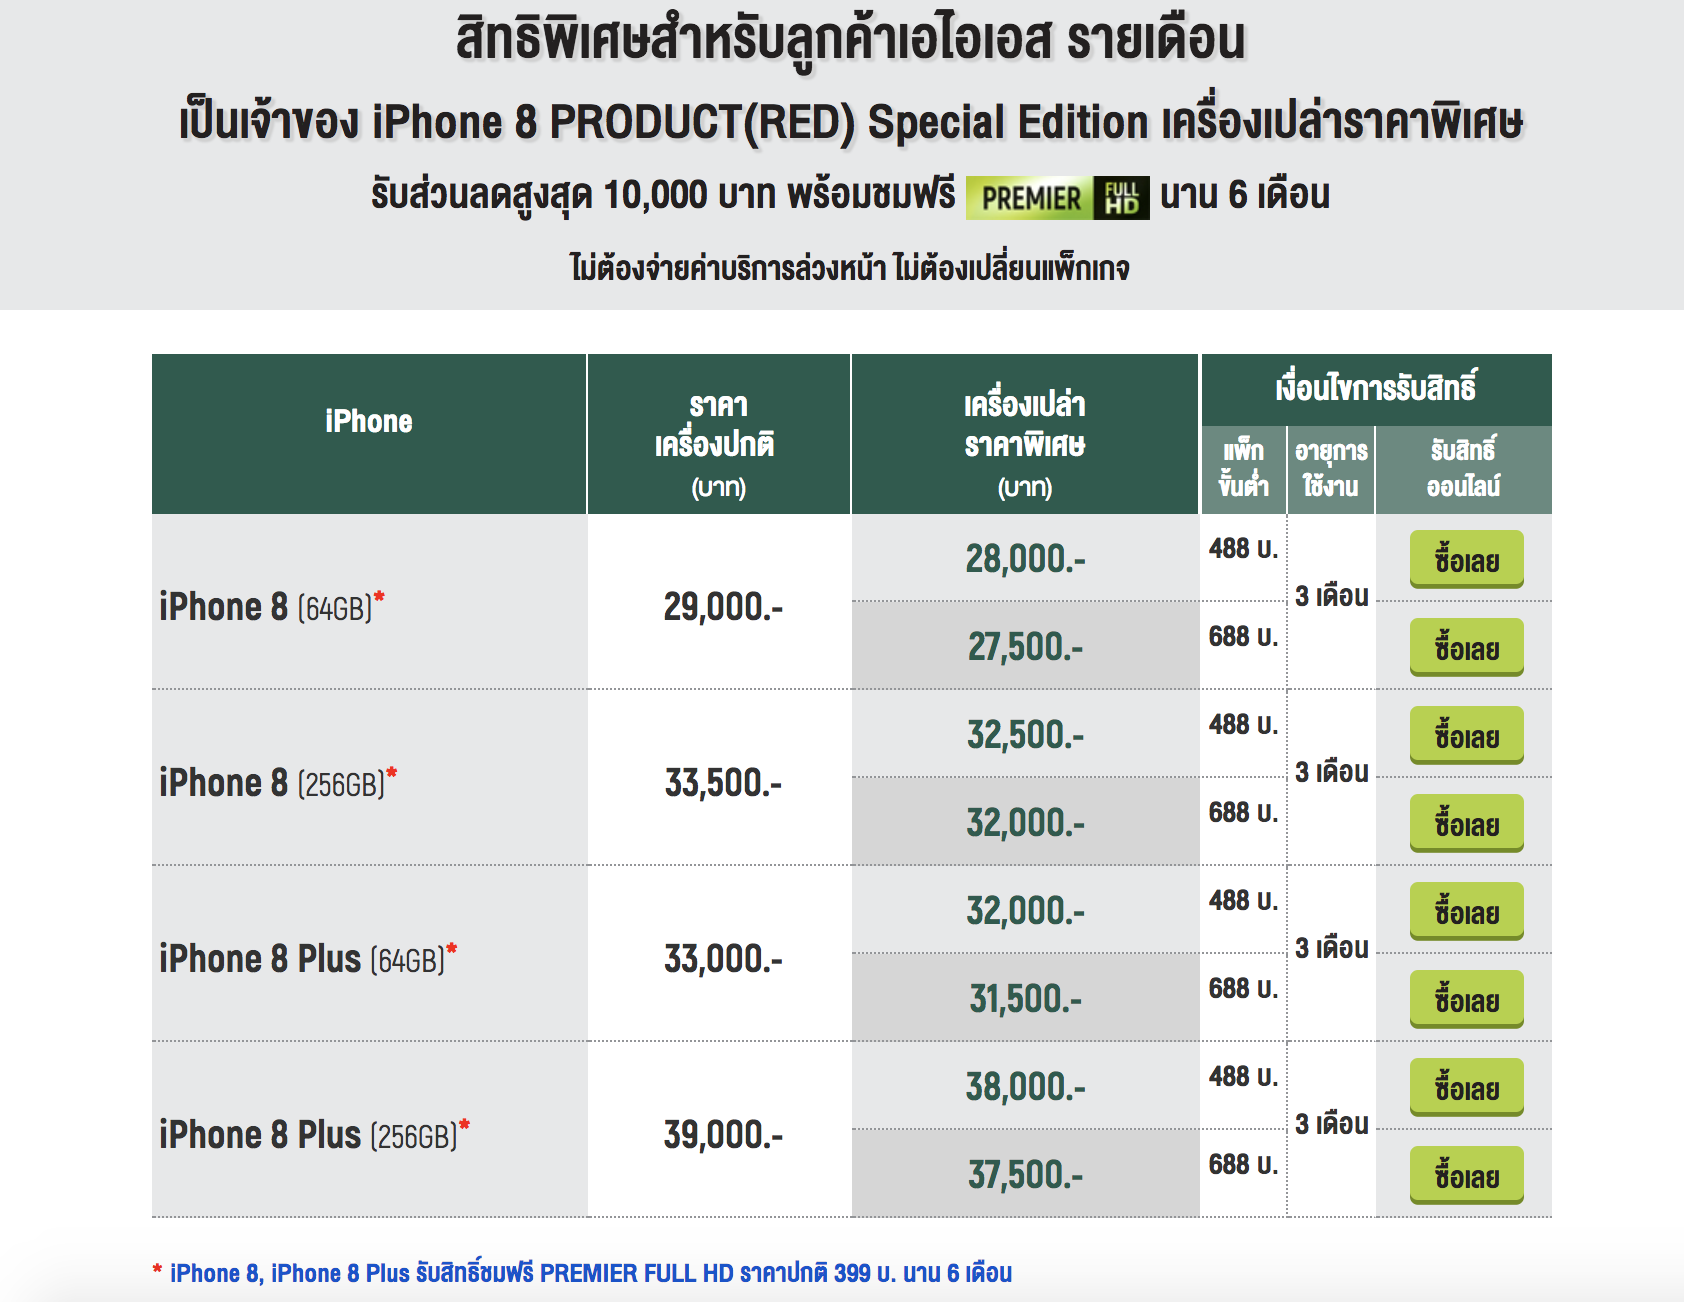Click the 38,000.- special price

click(1025, 1087)
